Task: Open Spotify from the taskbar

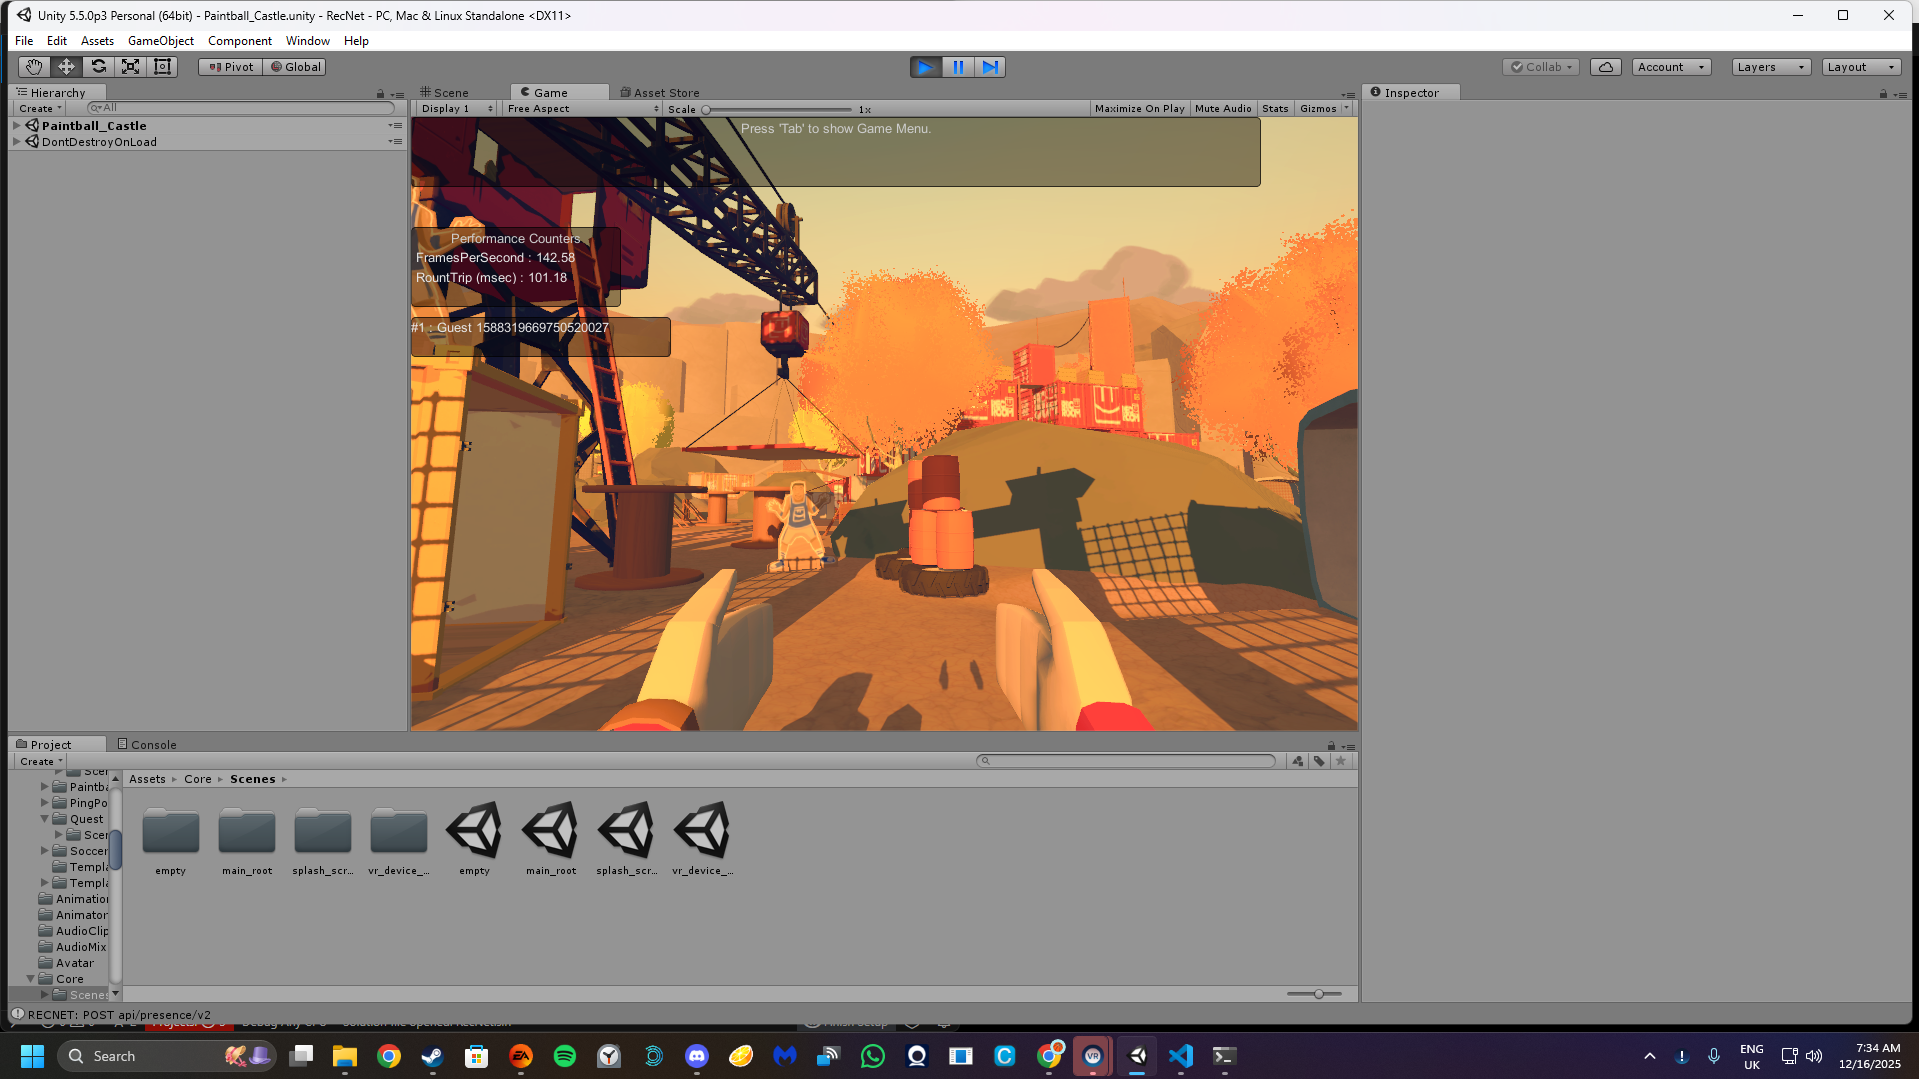Action: coord(565,1056)
